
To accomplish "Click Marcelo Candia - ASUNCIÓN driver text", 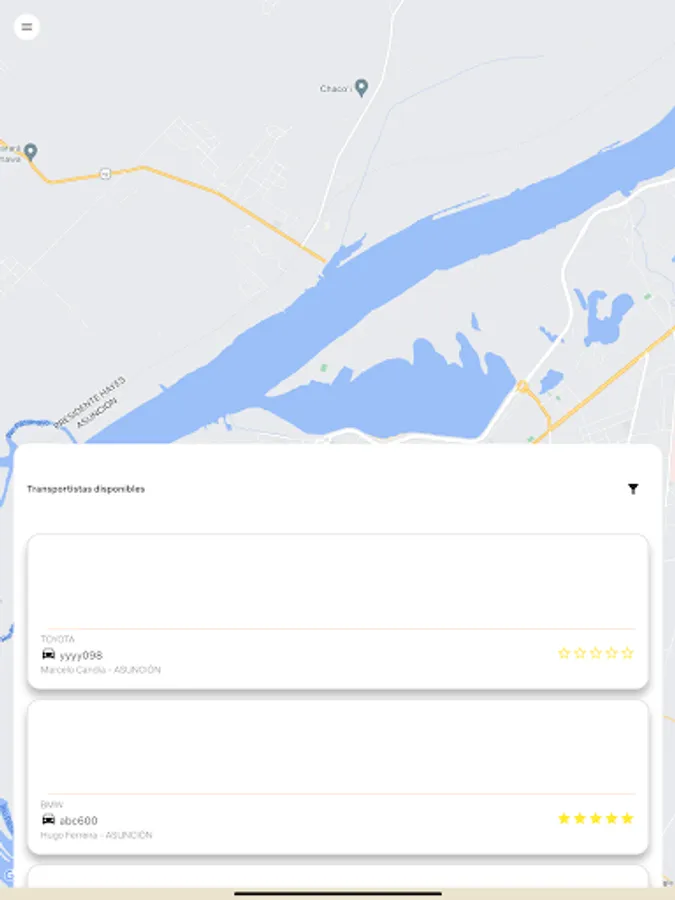I will [100, 670].
